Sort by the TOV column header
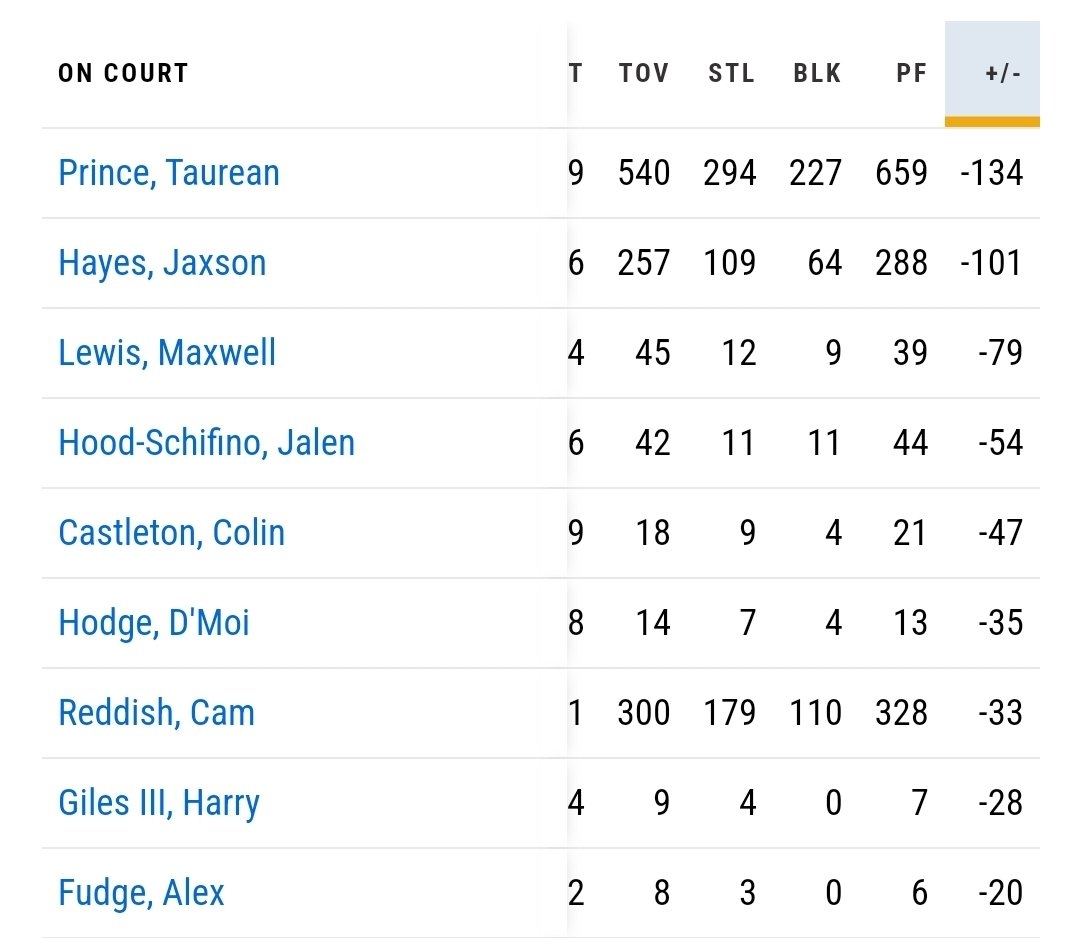 click(x=644, y=73)
